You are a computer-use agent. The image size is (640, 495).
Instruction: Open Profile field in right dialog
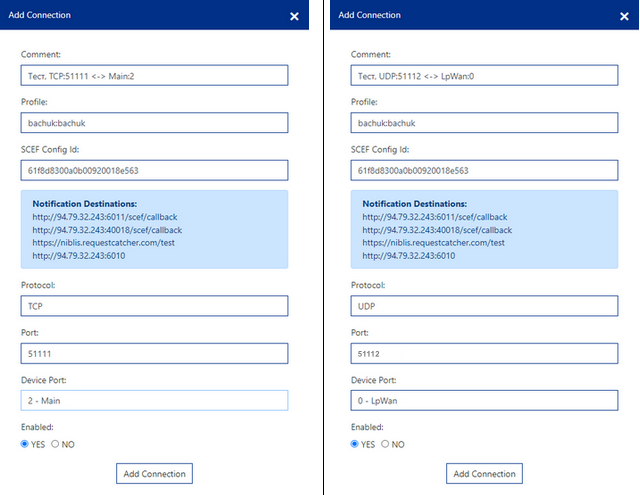point(484,123)
